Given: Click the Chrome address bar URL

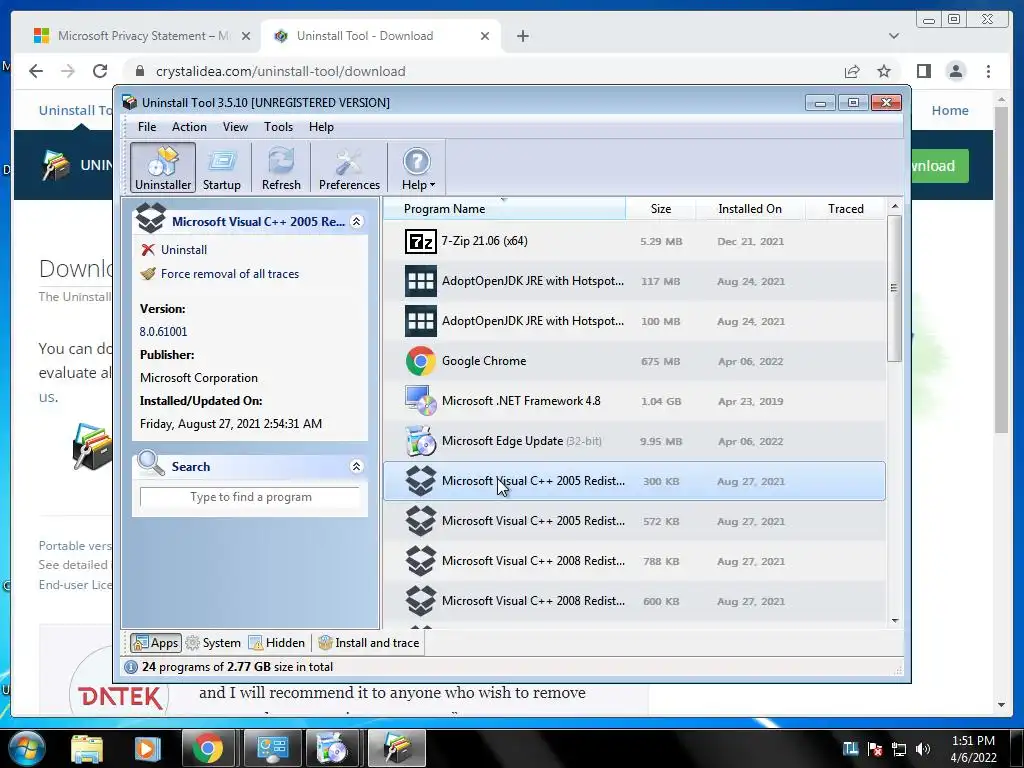Looking at the screenshot, I should click(280, 71).
